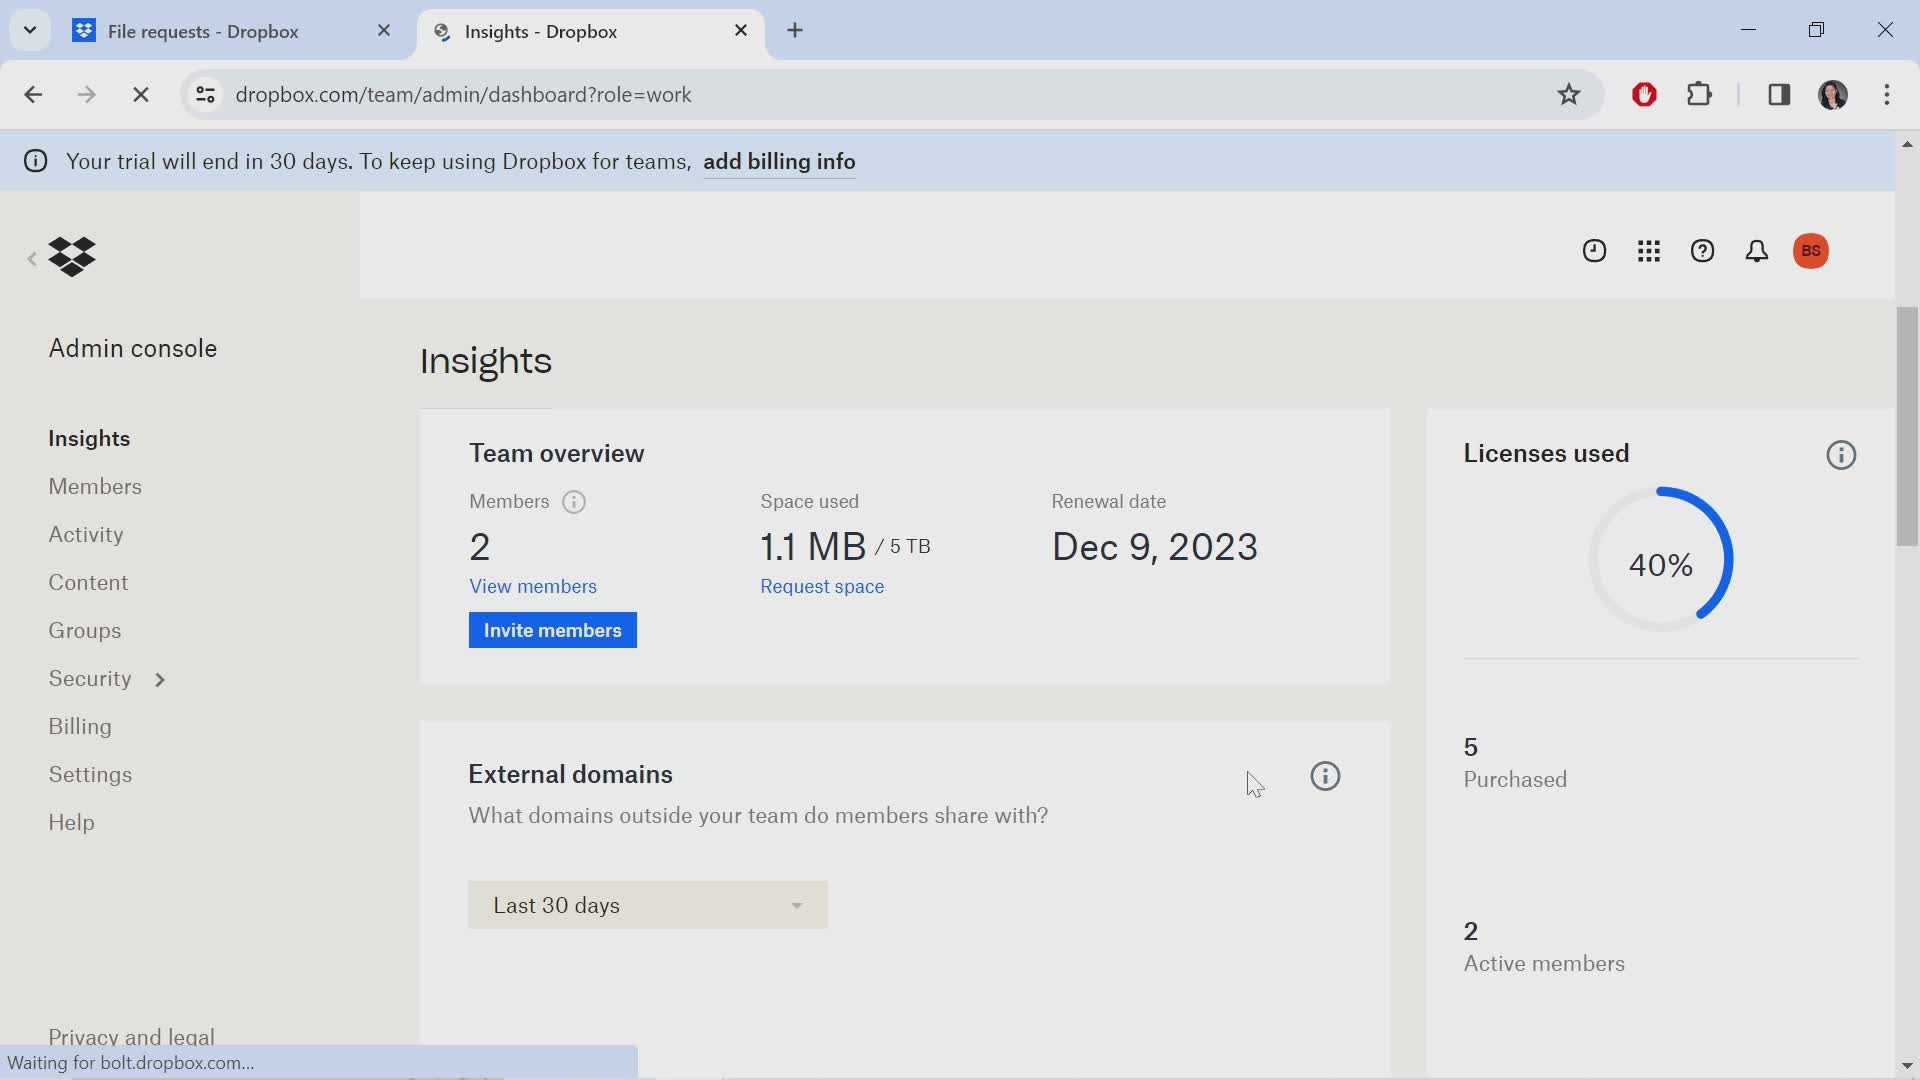Click the Members info icon

tap(575, 502)
